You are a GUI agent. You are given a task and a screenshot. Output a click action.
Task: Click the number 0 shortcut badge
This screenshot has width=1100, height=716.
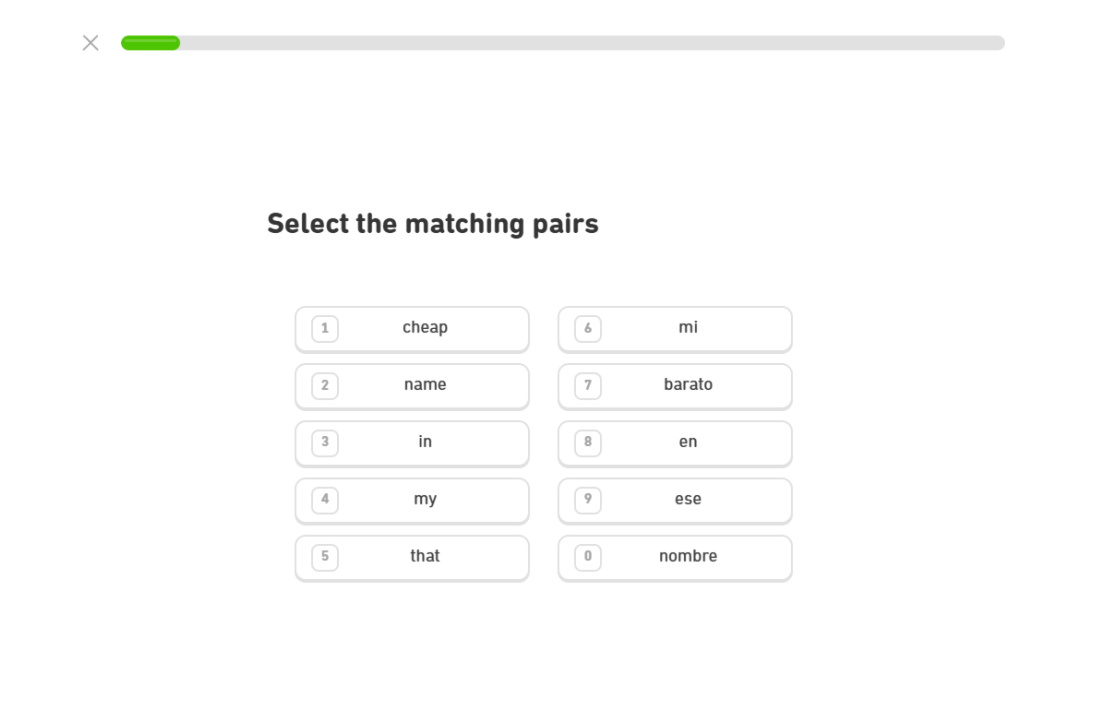coord(588,556)
